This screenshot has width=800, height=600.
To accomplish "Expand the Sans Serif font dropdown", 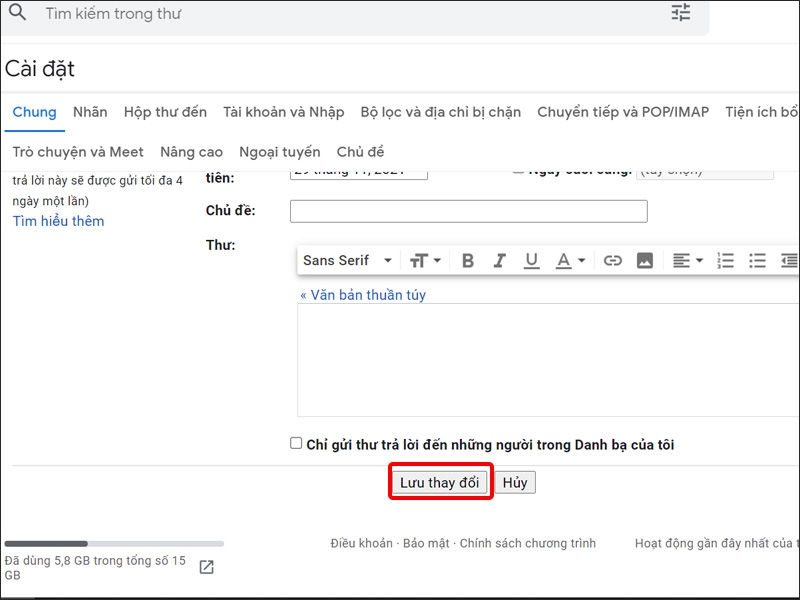I will pyautogui.click(x=348, y=260).
